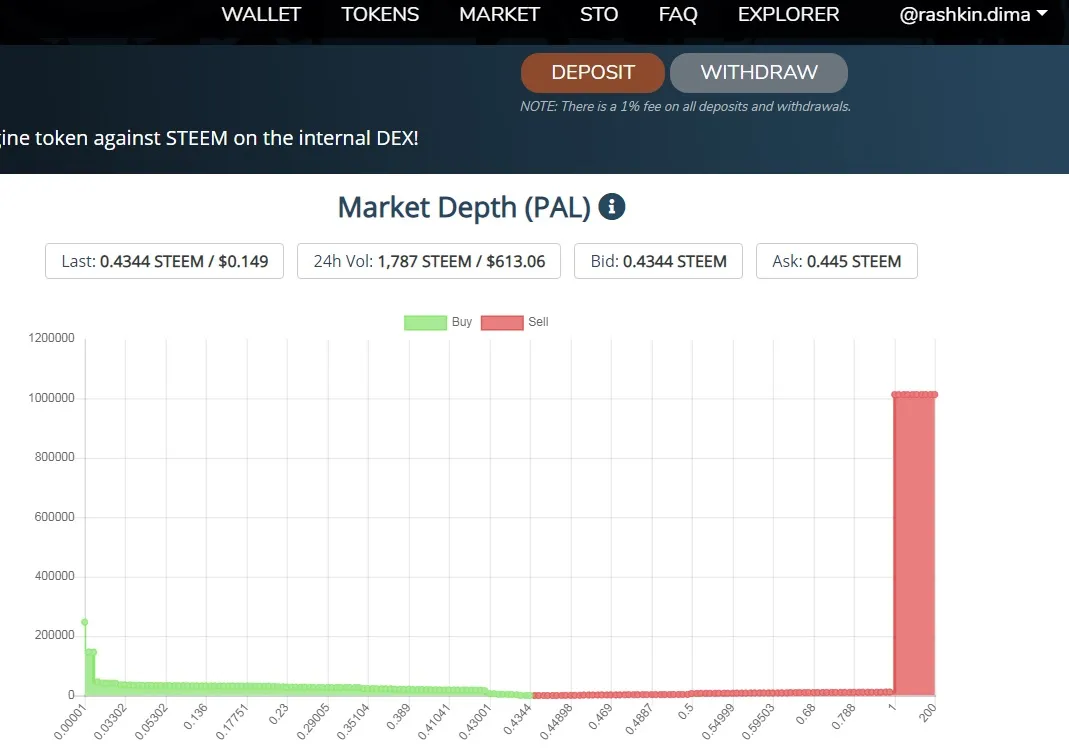Click the green buy point near 250000
Image resolution: width=1069 pixels, height=755 pixels.
[85, 622]
